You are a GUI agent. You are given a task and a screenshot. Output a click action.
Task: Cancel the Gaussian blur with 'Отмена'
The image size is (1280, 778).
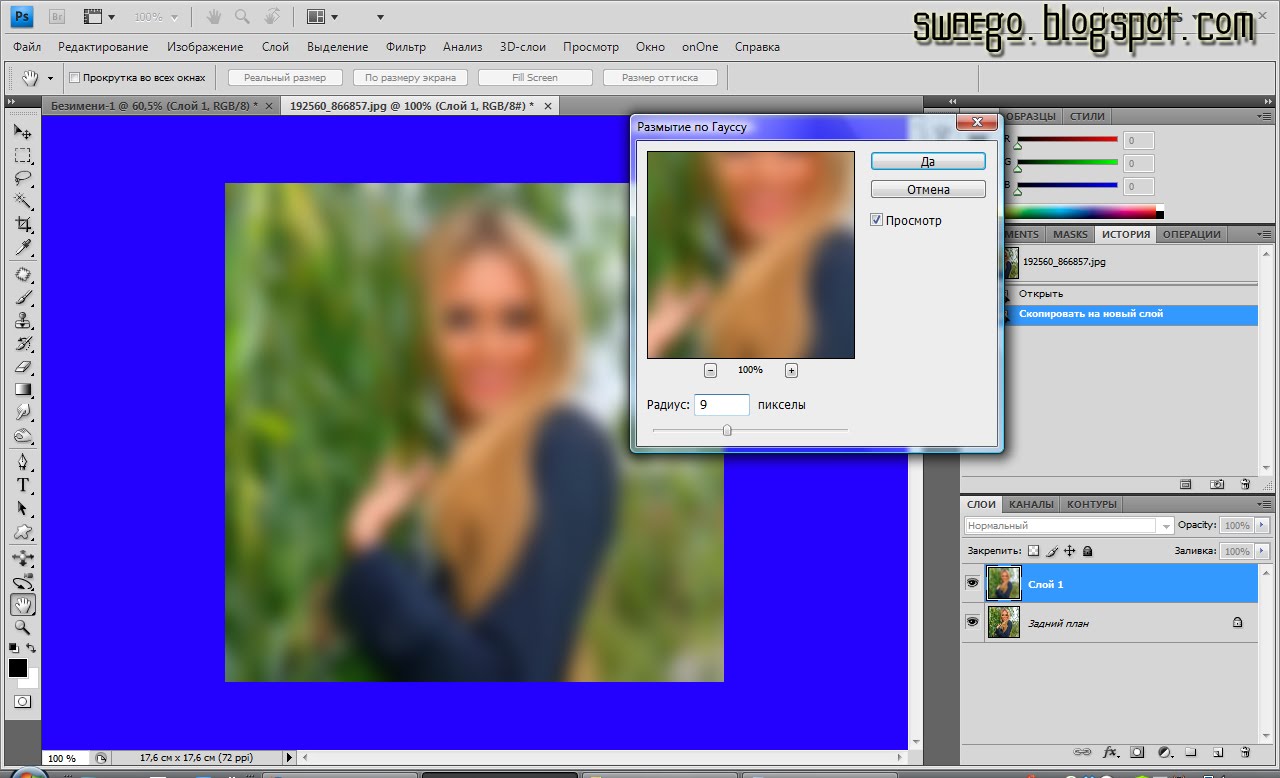(x=928, y=189)
